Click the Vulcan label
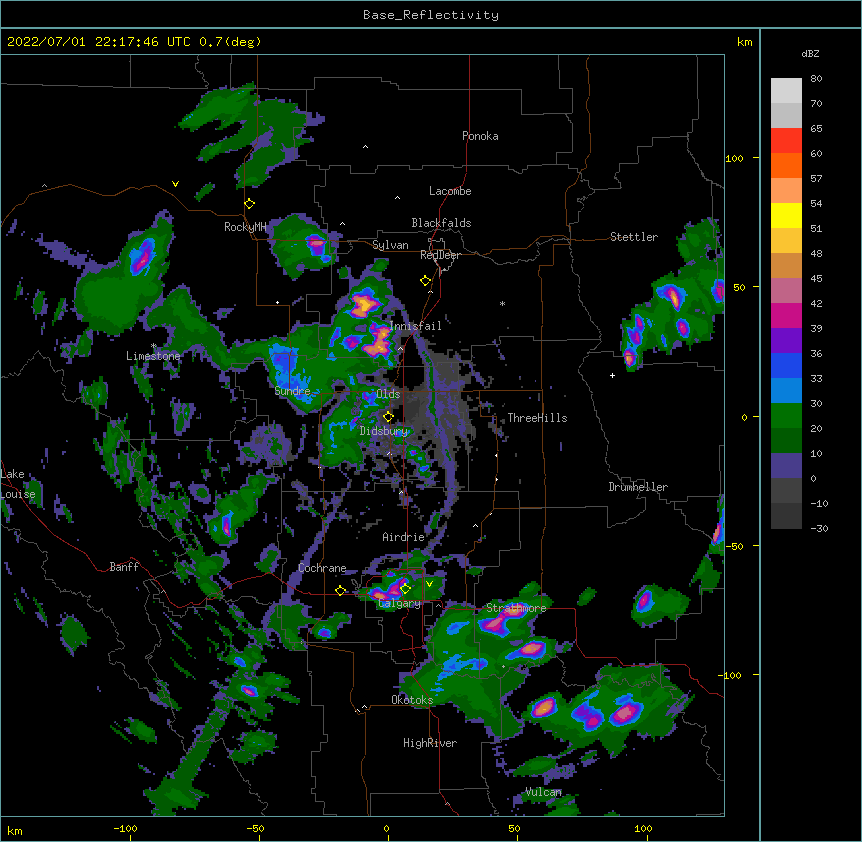This screenshot has width=862, height=842. [x=543, y=792]
